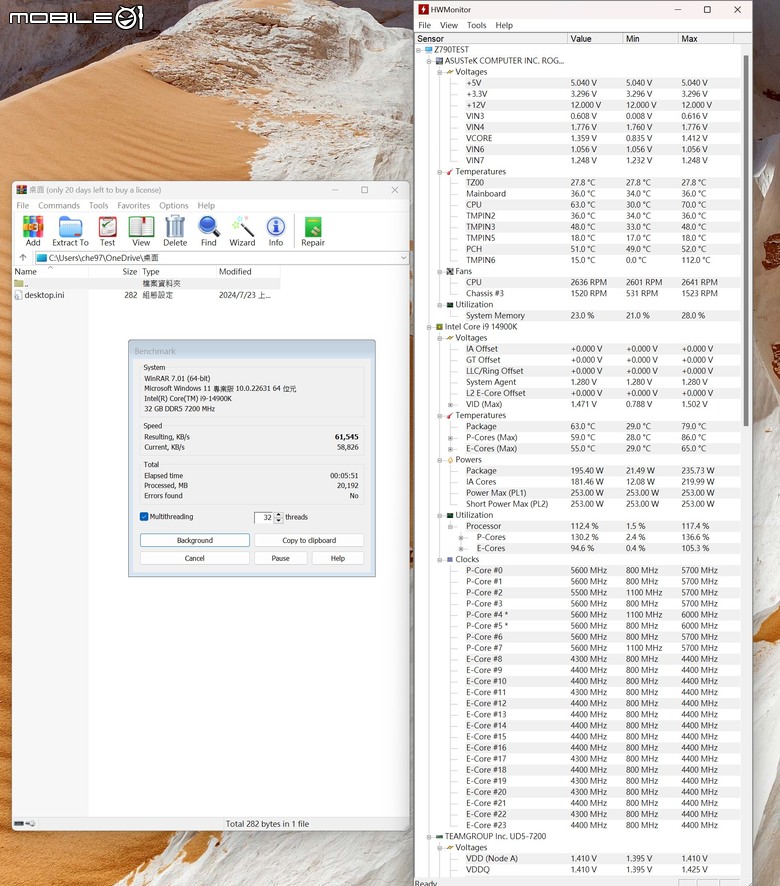The width and height of the screenshot is (780, 886).
Task: Collapse the Clocks tree section
Action: pyautogui.click(x=440, y=559)
